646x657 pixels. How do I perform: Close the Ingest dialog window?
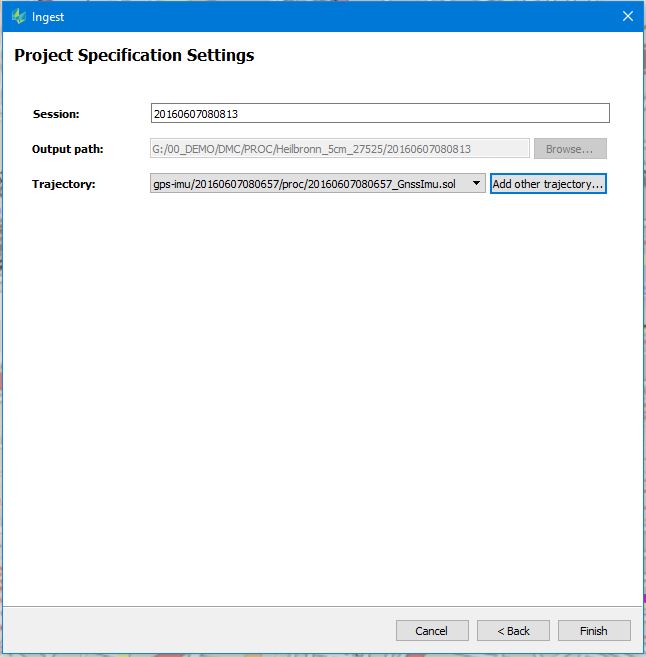click(627, 16)
